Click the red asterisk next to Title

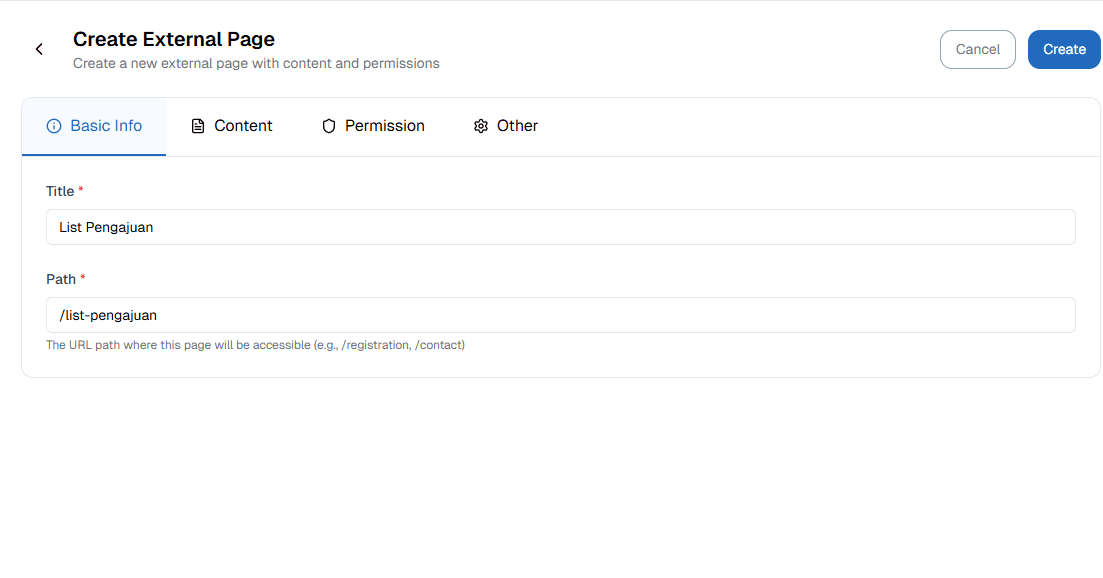(81, 190)
